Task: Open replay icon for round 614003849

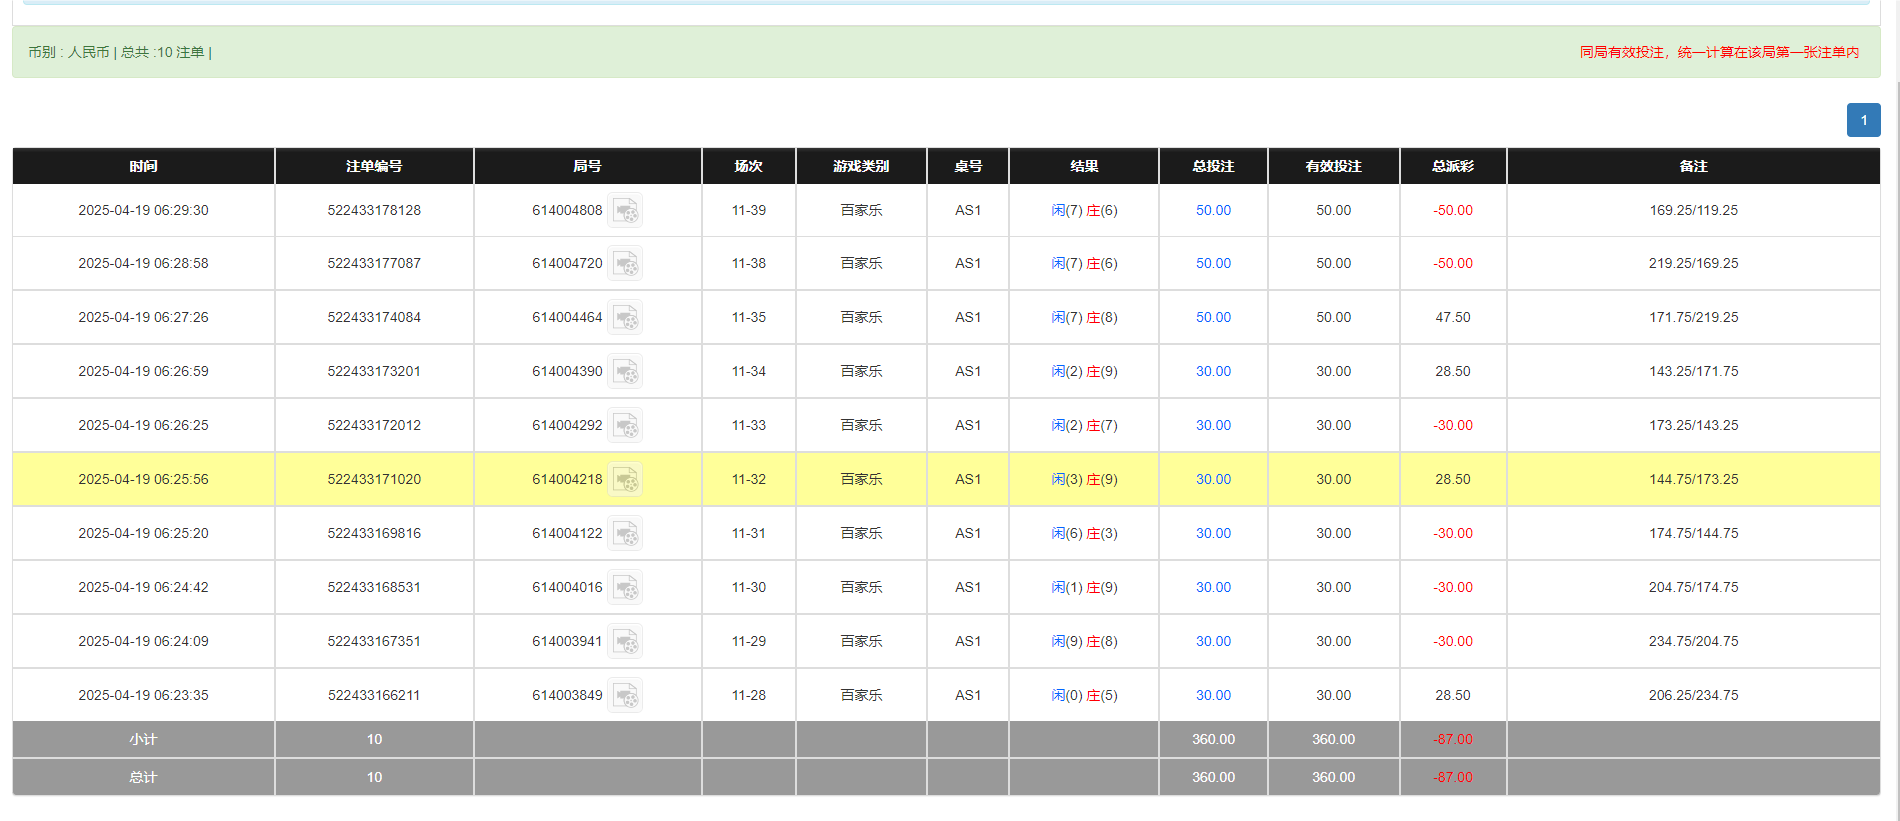Action: tap(625, 696)
